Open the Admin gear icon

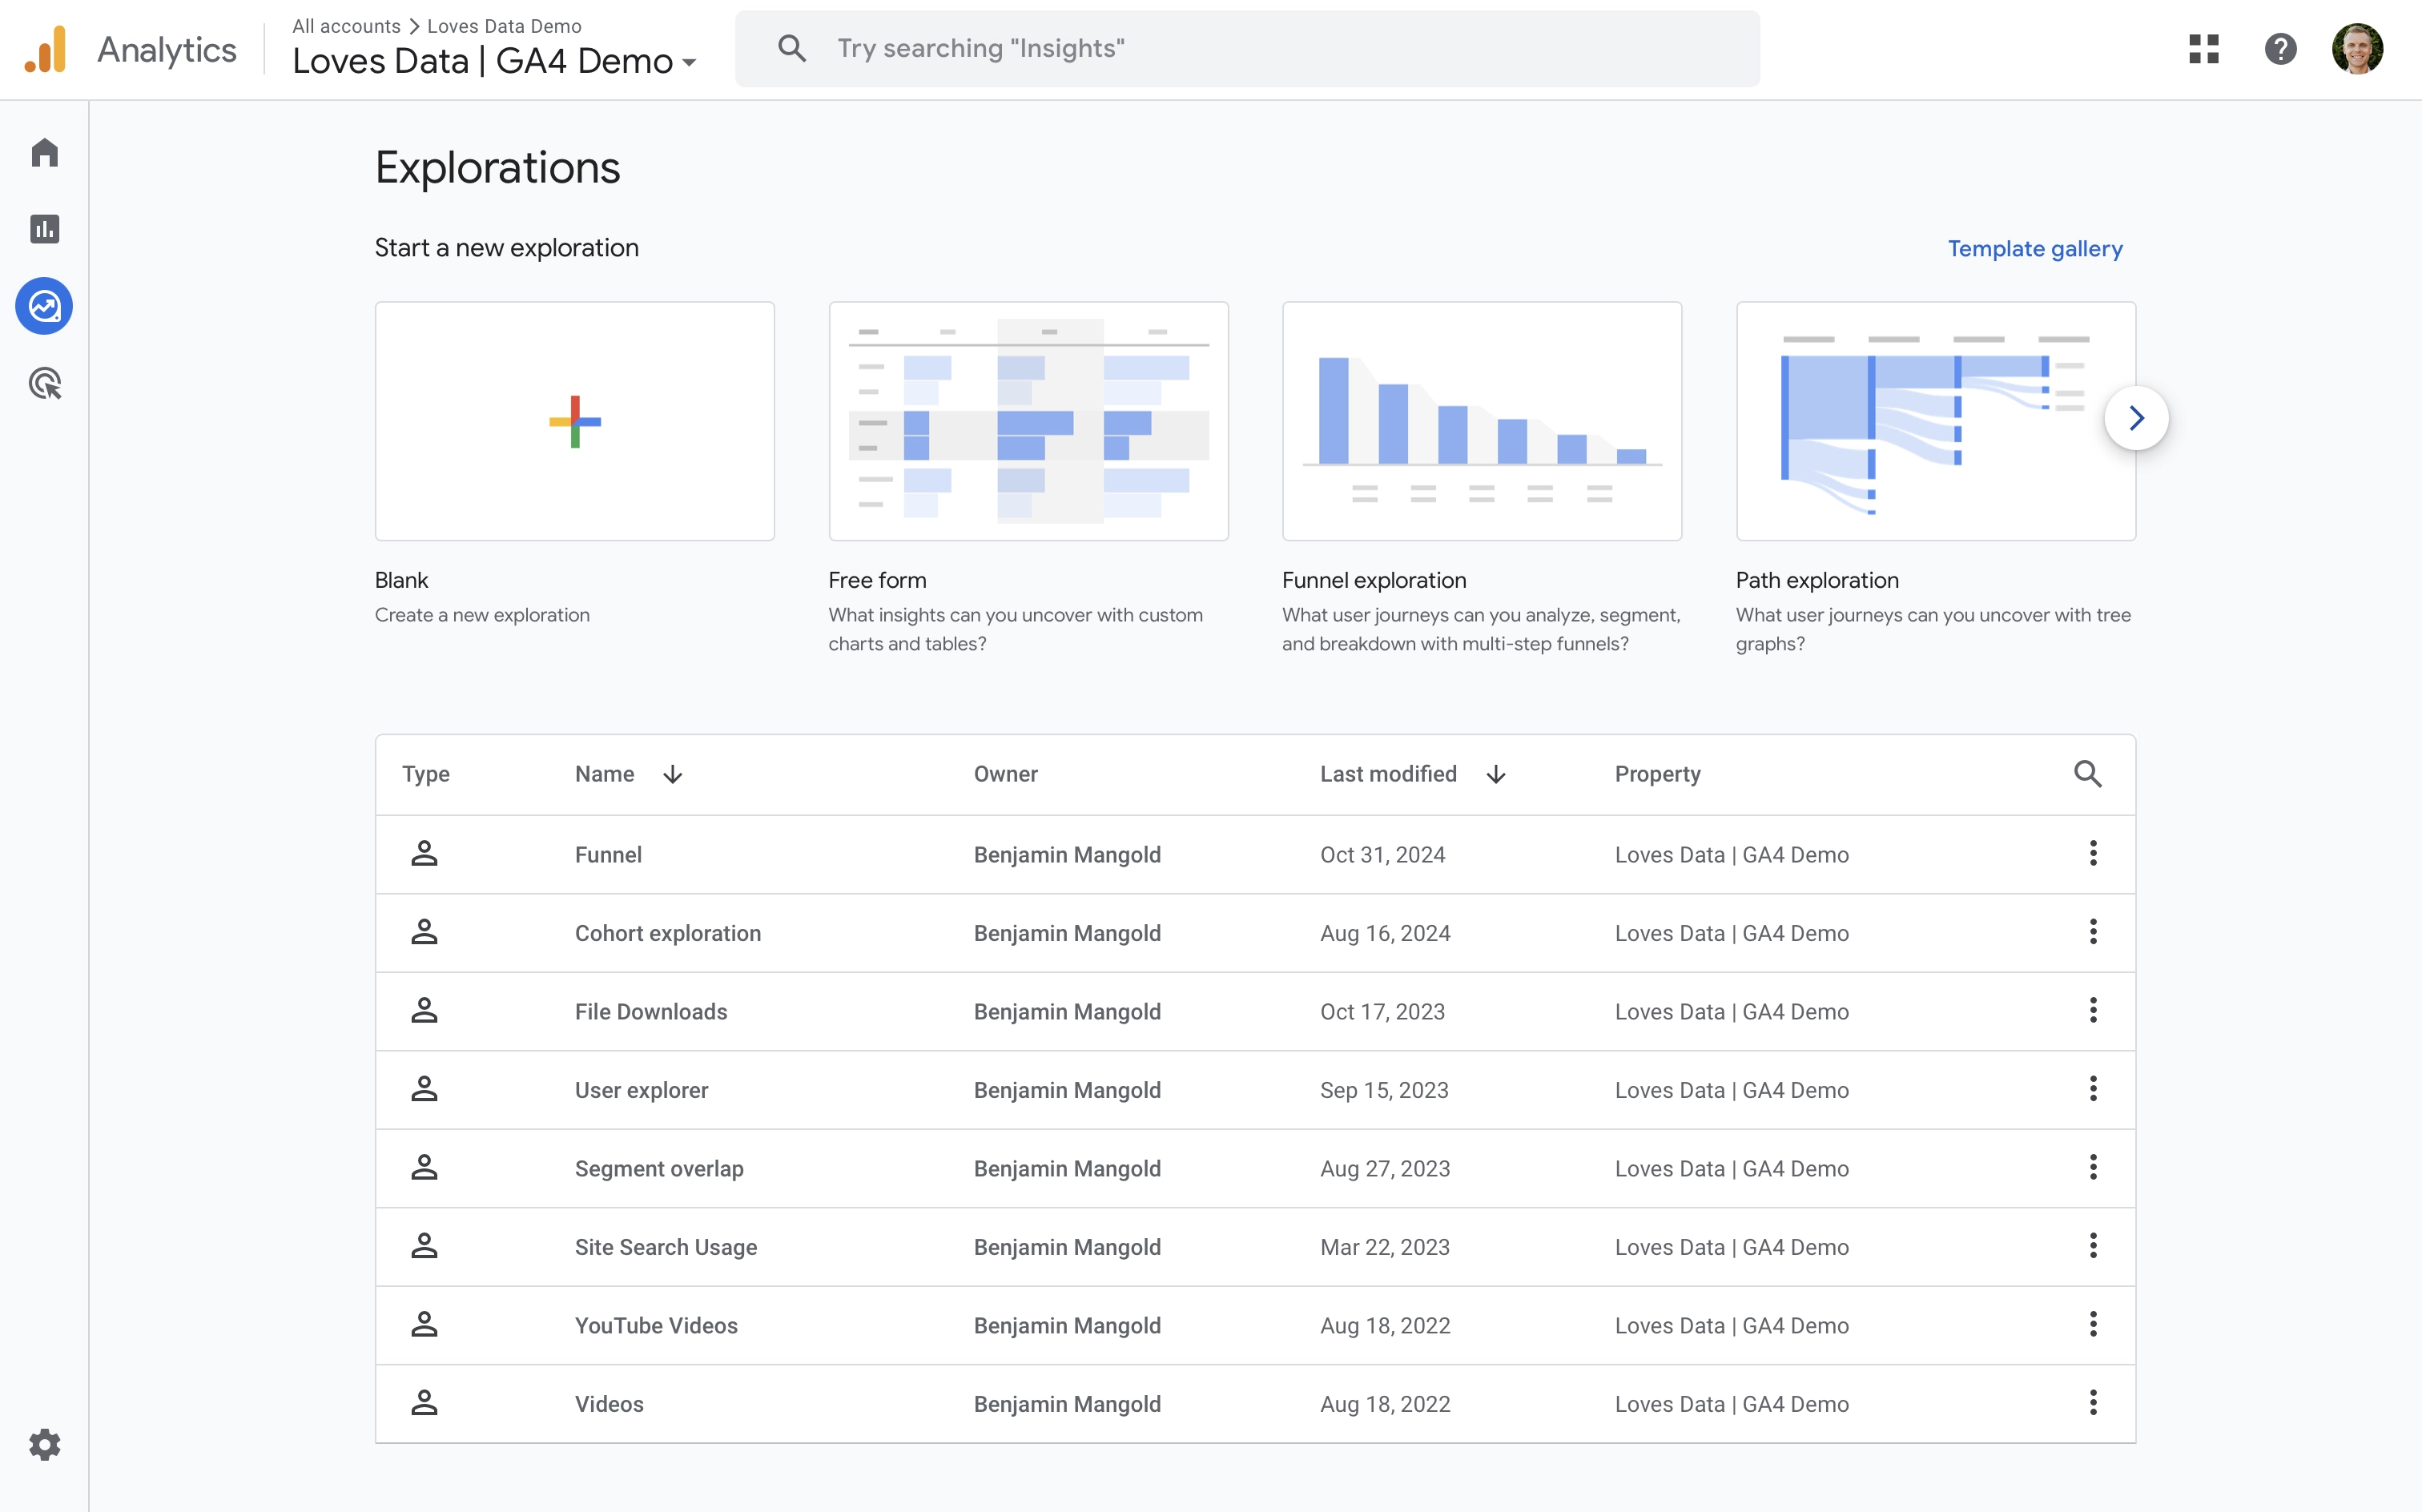click(x=44, y=1444)
